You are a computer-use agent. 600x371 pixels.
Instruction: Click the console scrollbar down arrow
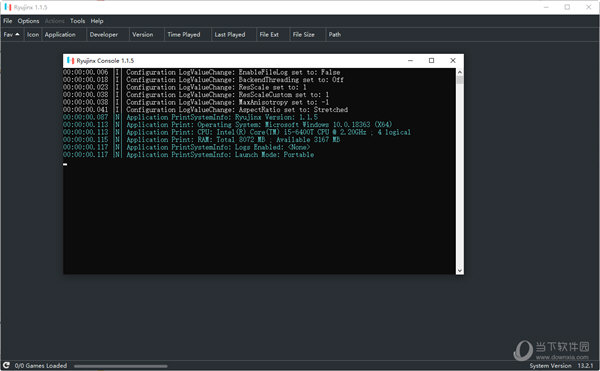coord(460,270)
